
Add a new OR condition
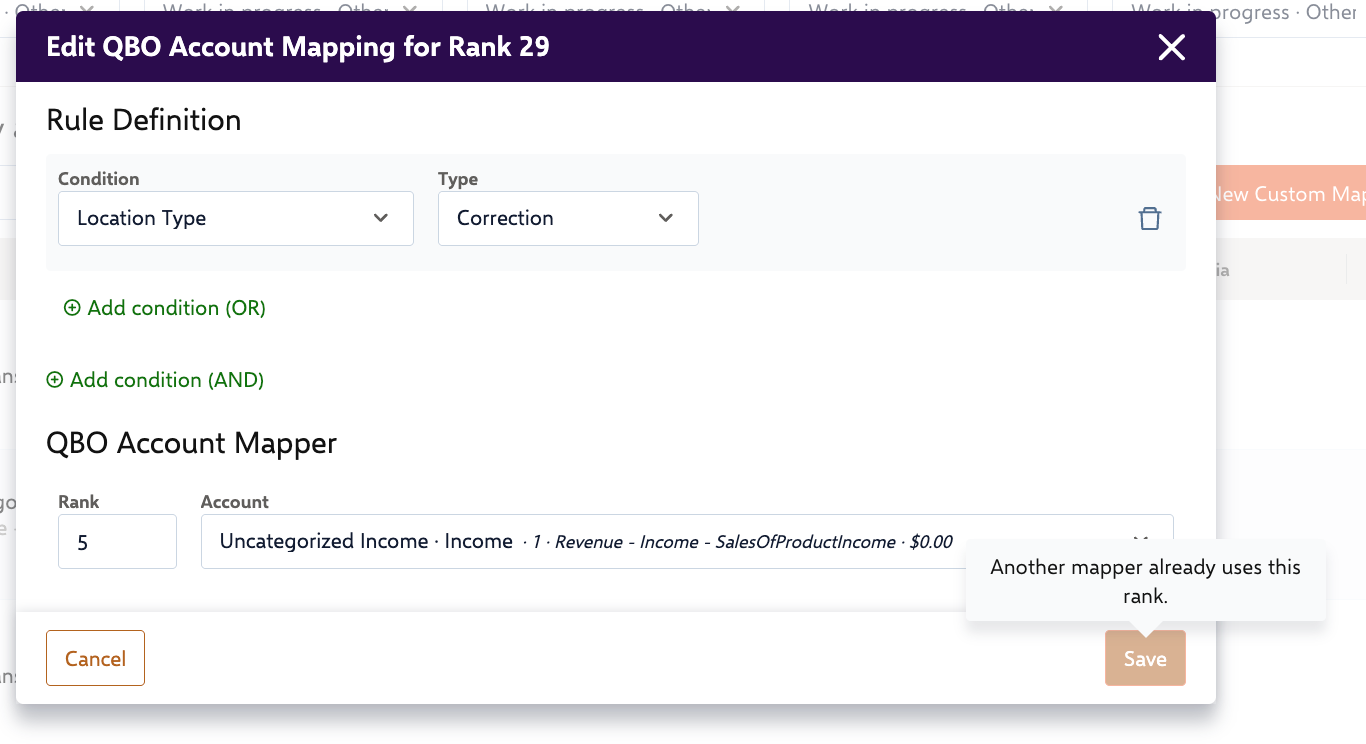tap(176, 308)
